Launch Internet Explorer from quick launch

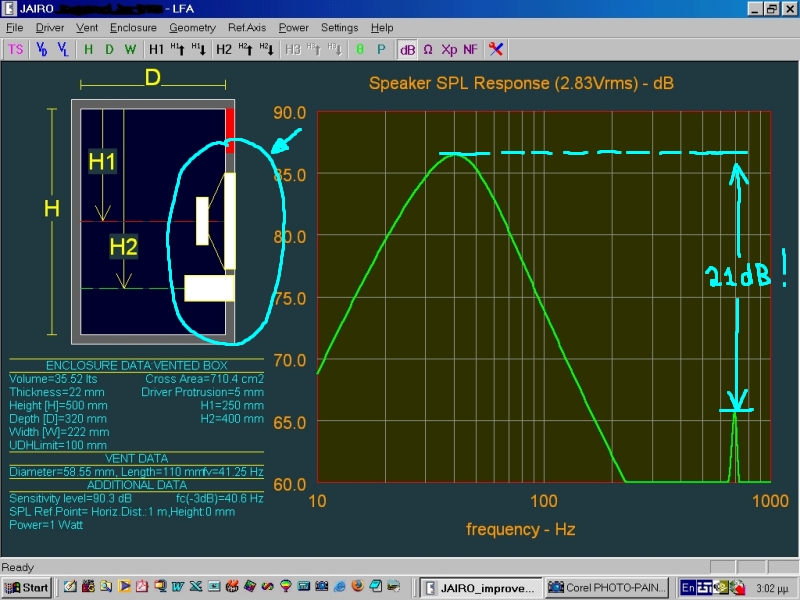click(x=340, y=586)
